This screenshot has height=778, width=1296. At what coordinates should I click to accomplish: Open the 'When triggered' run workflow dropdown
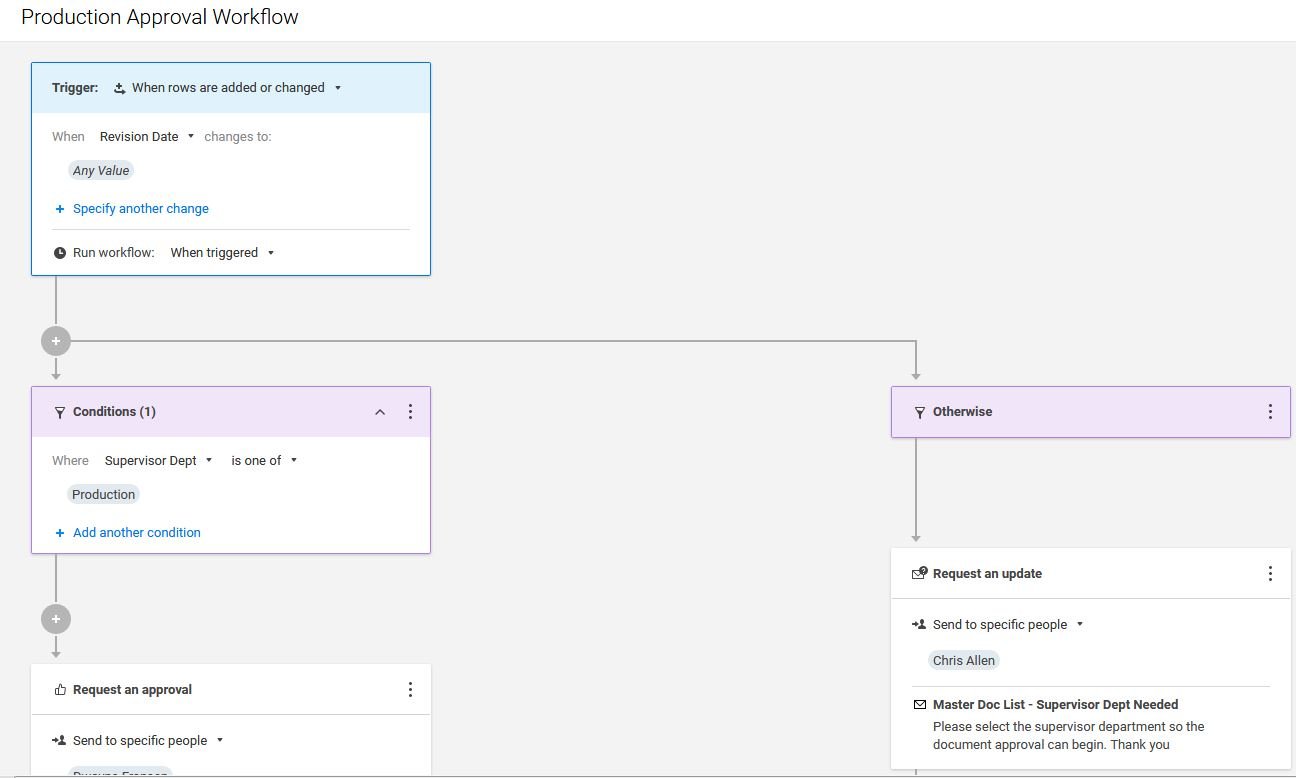tap(222, 253)
